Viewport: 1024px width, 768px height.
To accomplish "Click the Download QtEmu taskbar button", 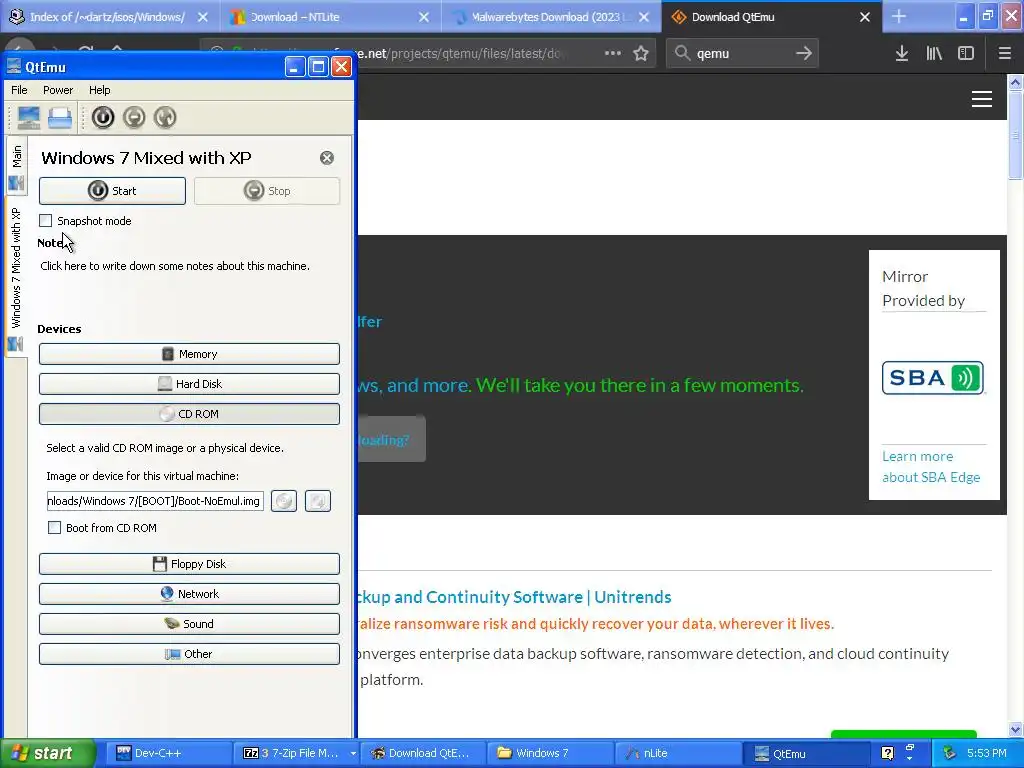I will (424, 753).
